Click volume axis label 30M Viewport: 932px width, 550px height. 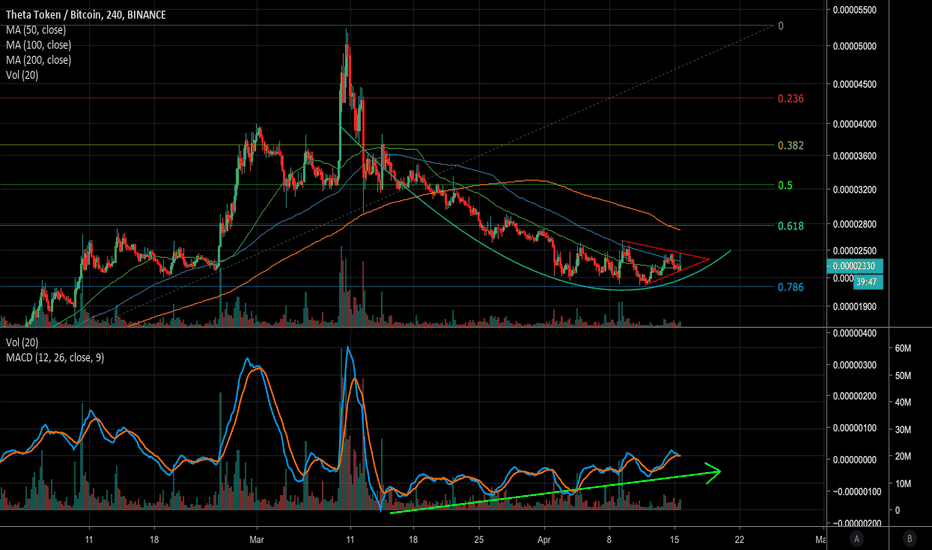pos(903,429)
